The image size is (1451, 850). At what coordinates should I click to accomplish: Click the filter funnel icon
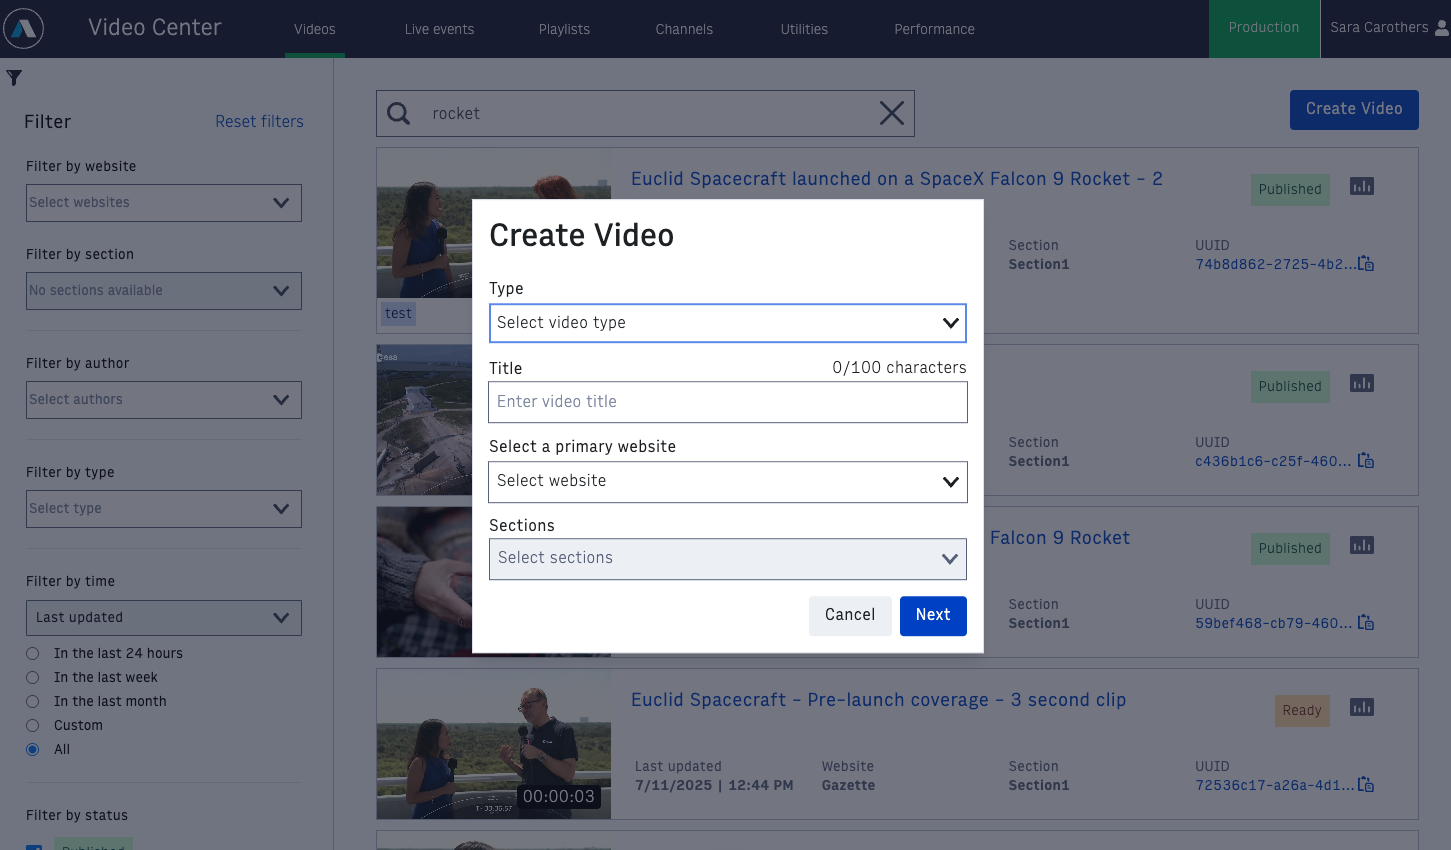point(14,78)
